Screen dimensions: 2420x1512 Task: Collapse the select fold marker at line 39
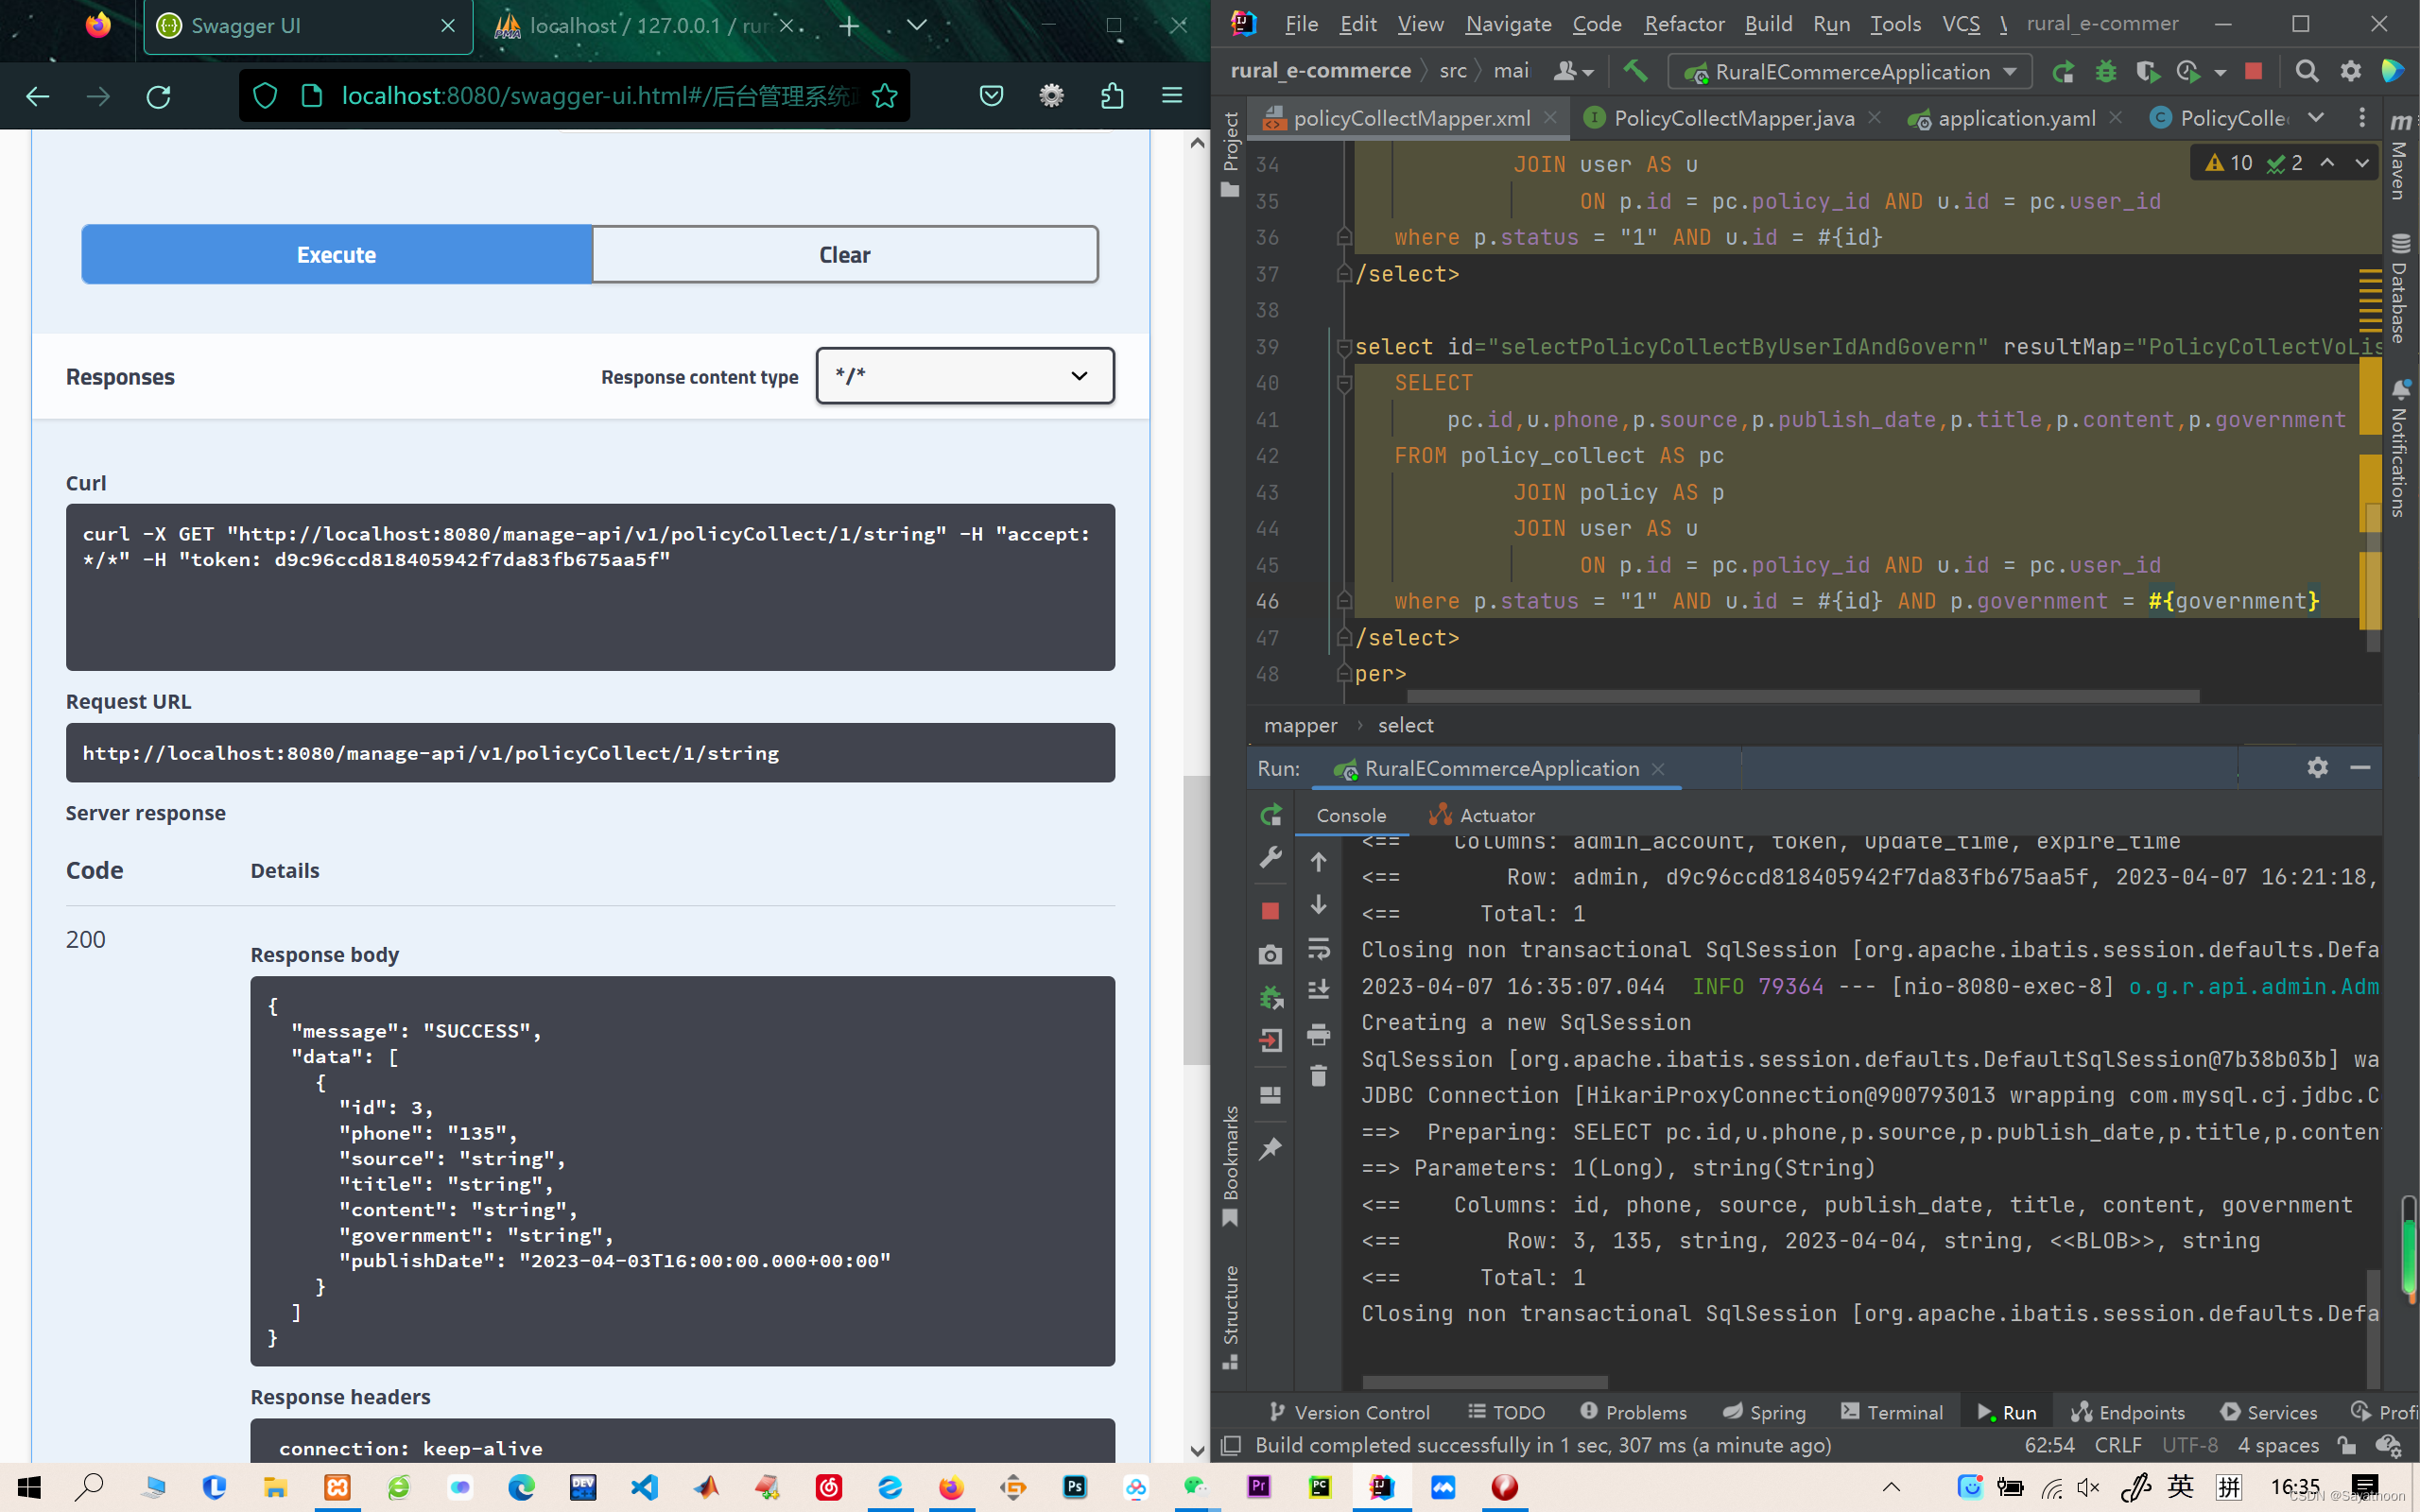coord(1344,347)
